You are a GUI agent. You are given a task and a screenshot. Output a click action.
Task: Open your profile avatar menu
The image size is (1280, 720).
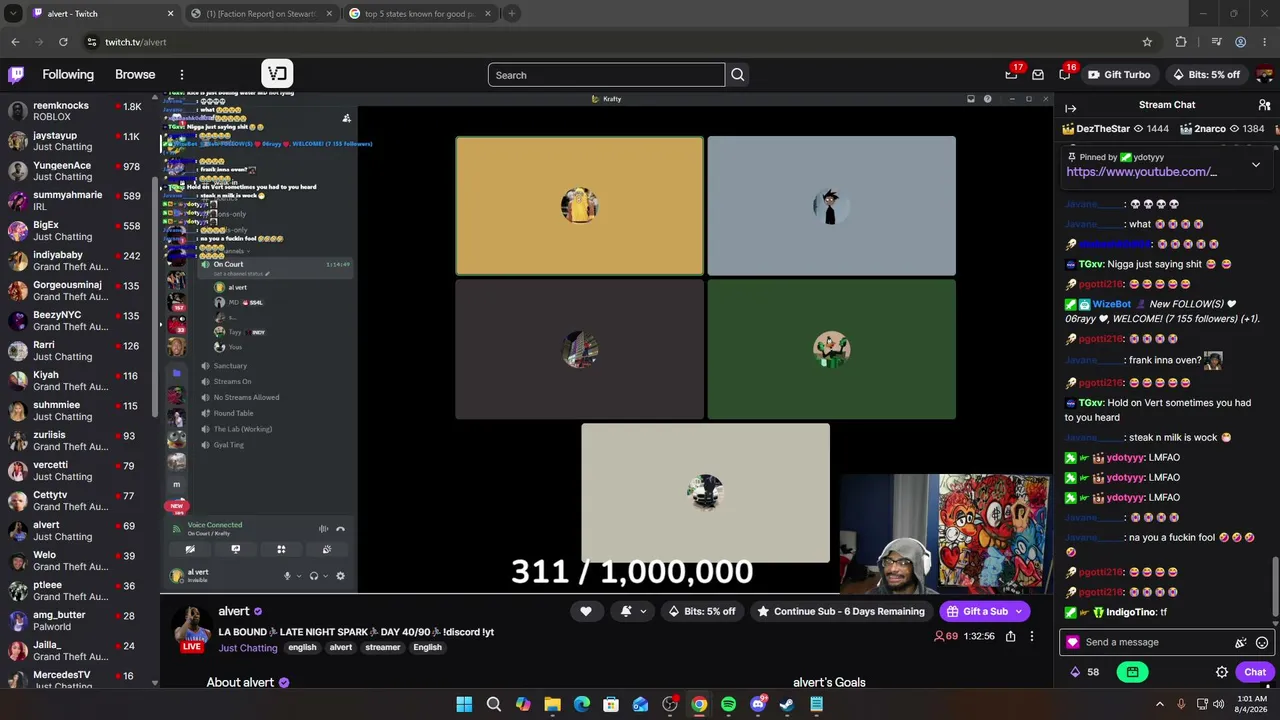pos(1264,75)
